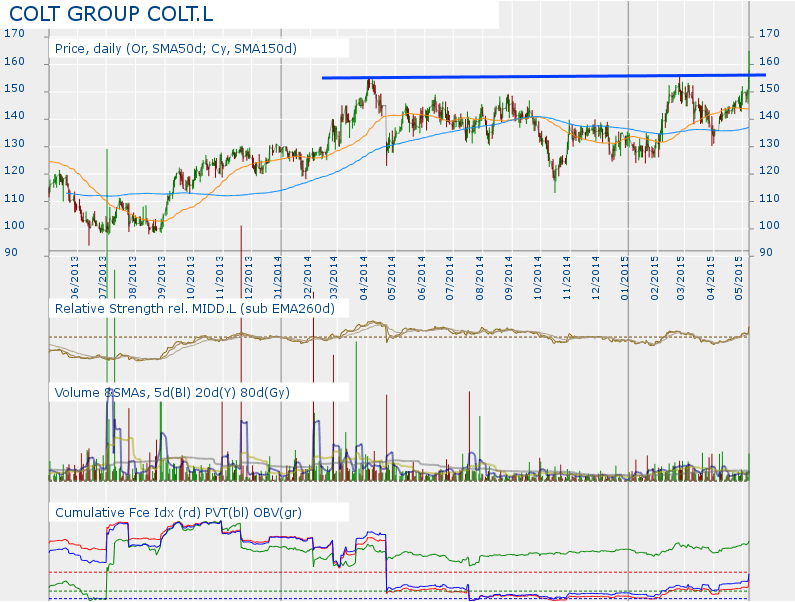
Task: Click the 06/2013 date axis label
Action: 75,278
